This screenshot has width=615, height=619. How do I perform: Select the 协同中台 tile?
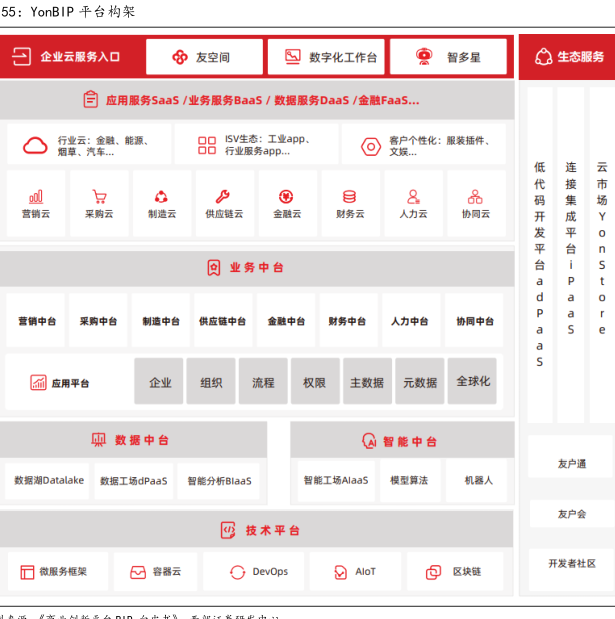click(x=474, y=321)
